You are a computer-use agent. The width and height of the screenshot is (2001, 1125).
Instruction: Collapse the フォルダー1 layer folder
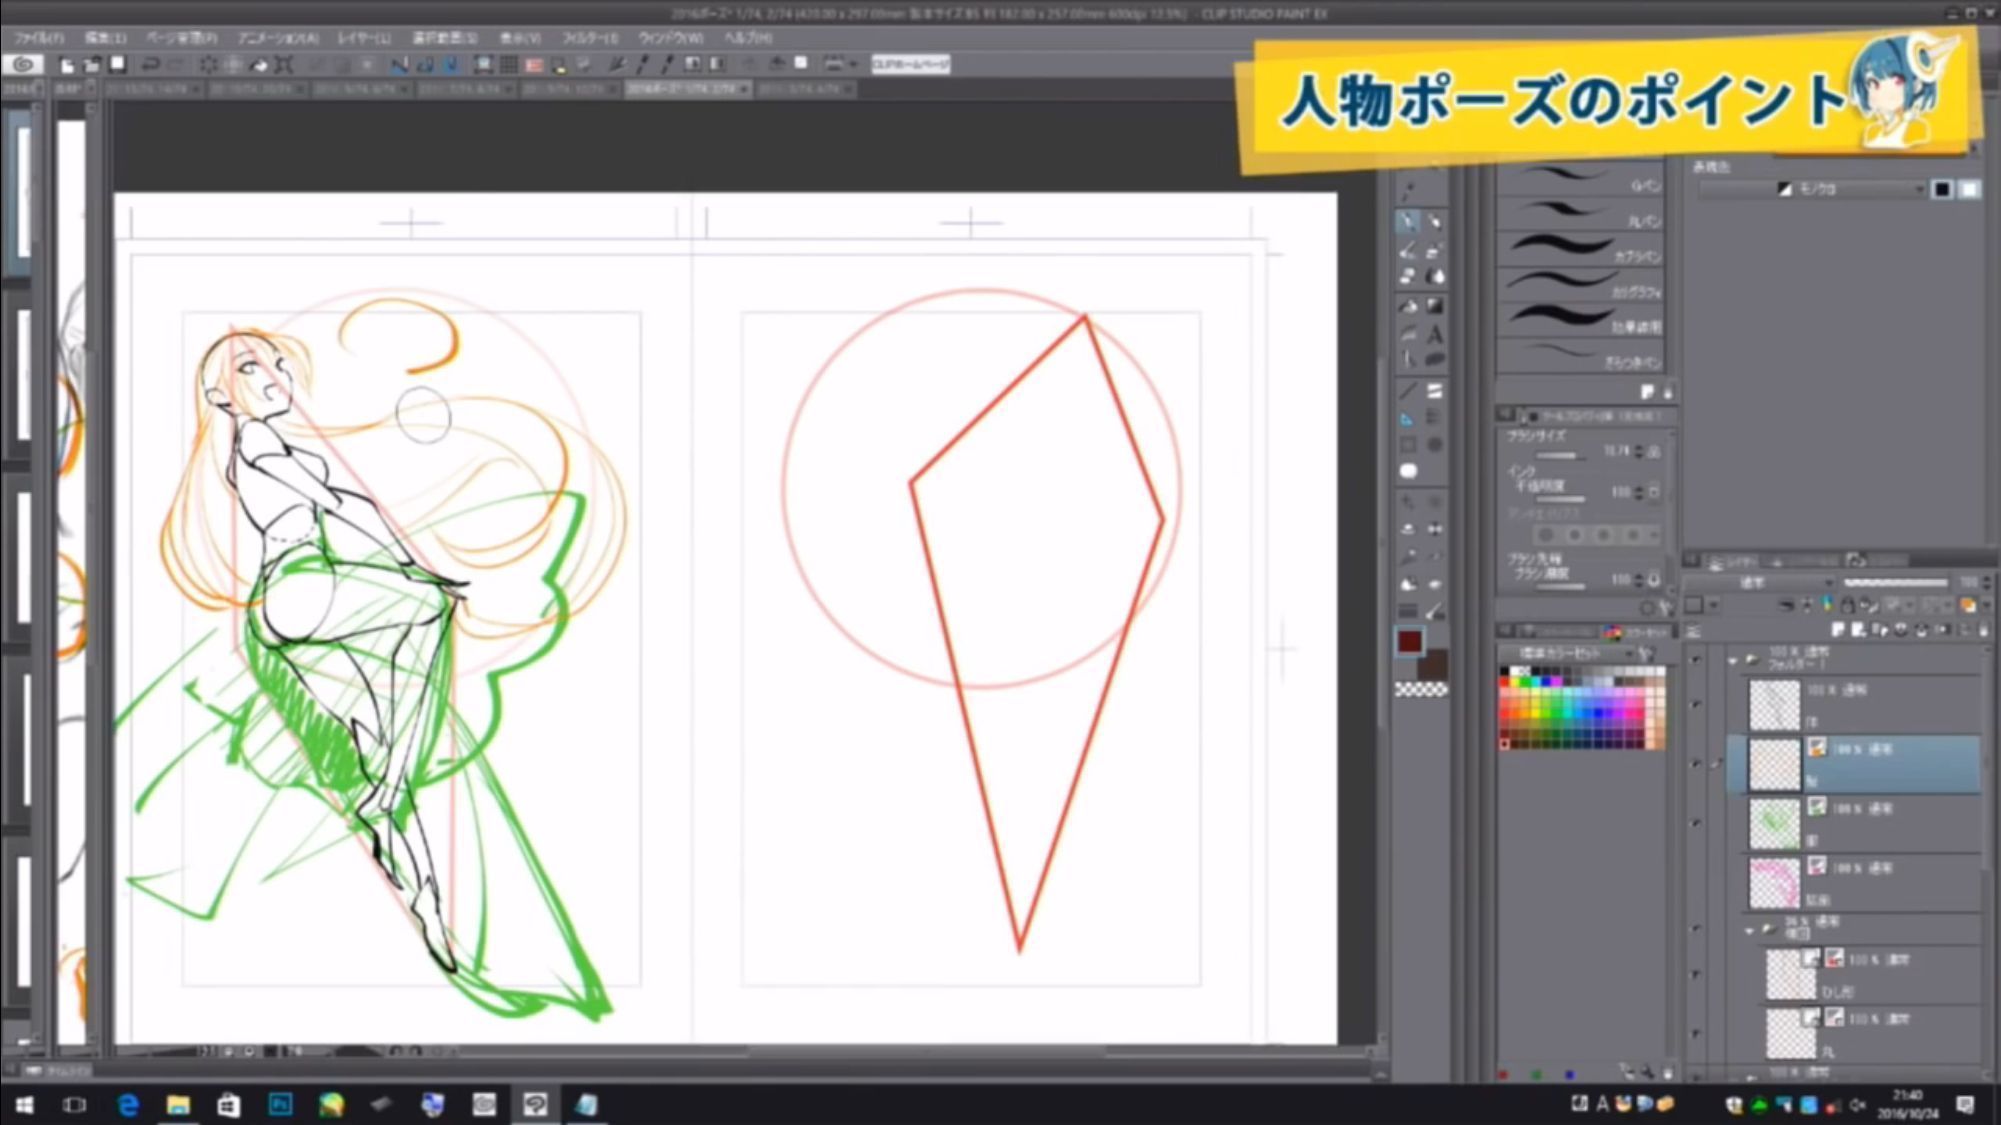[x=1733, y=660]
